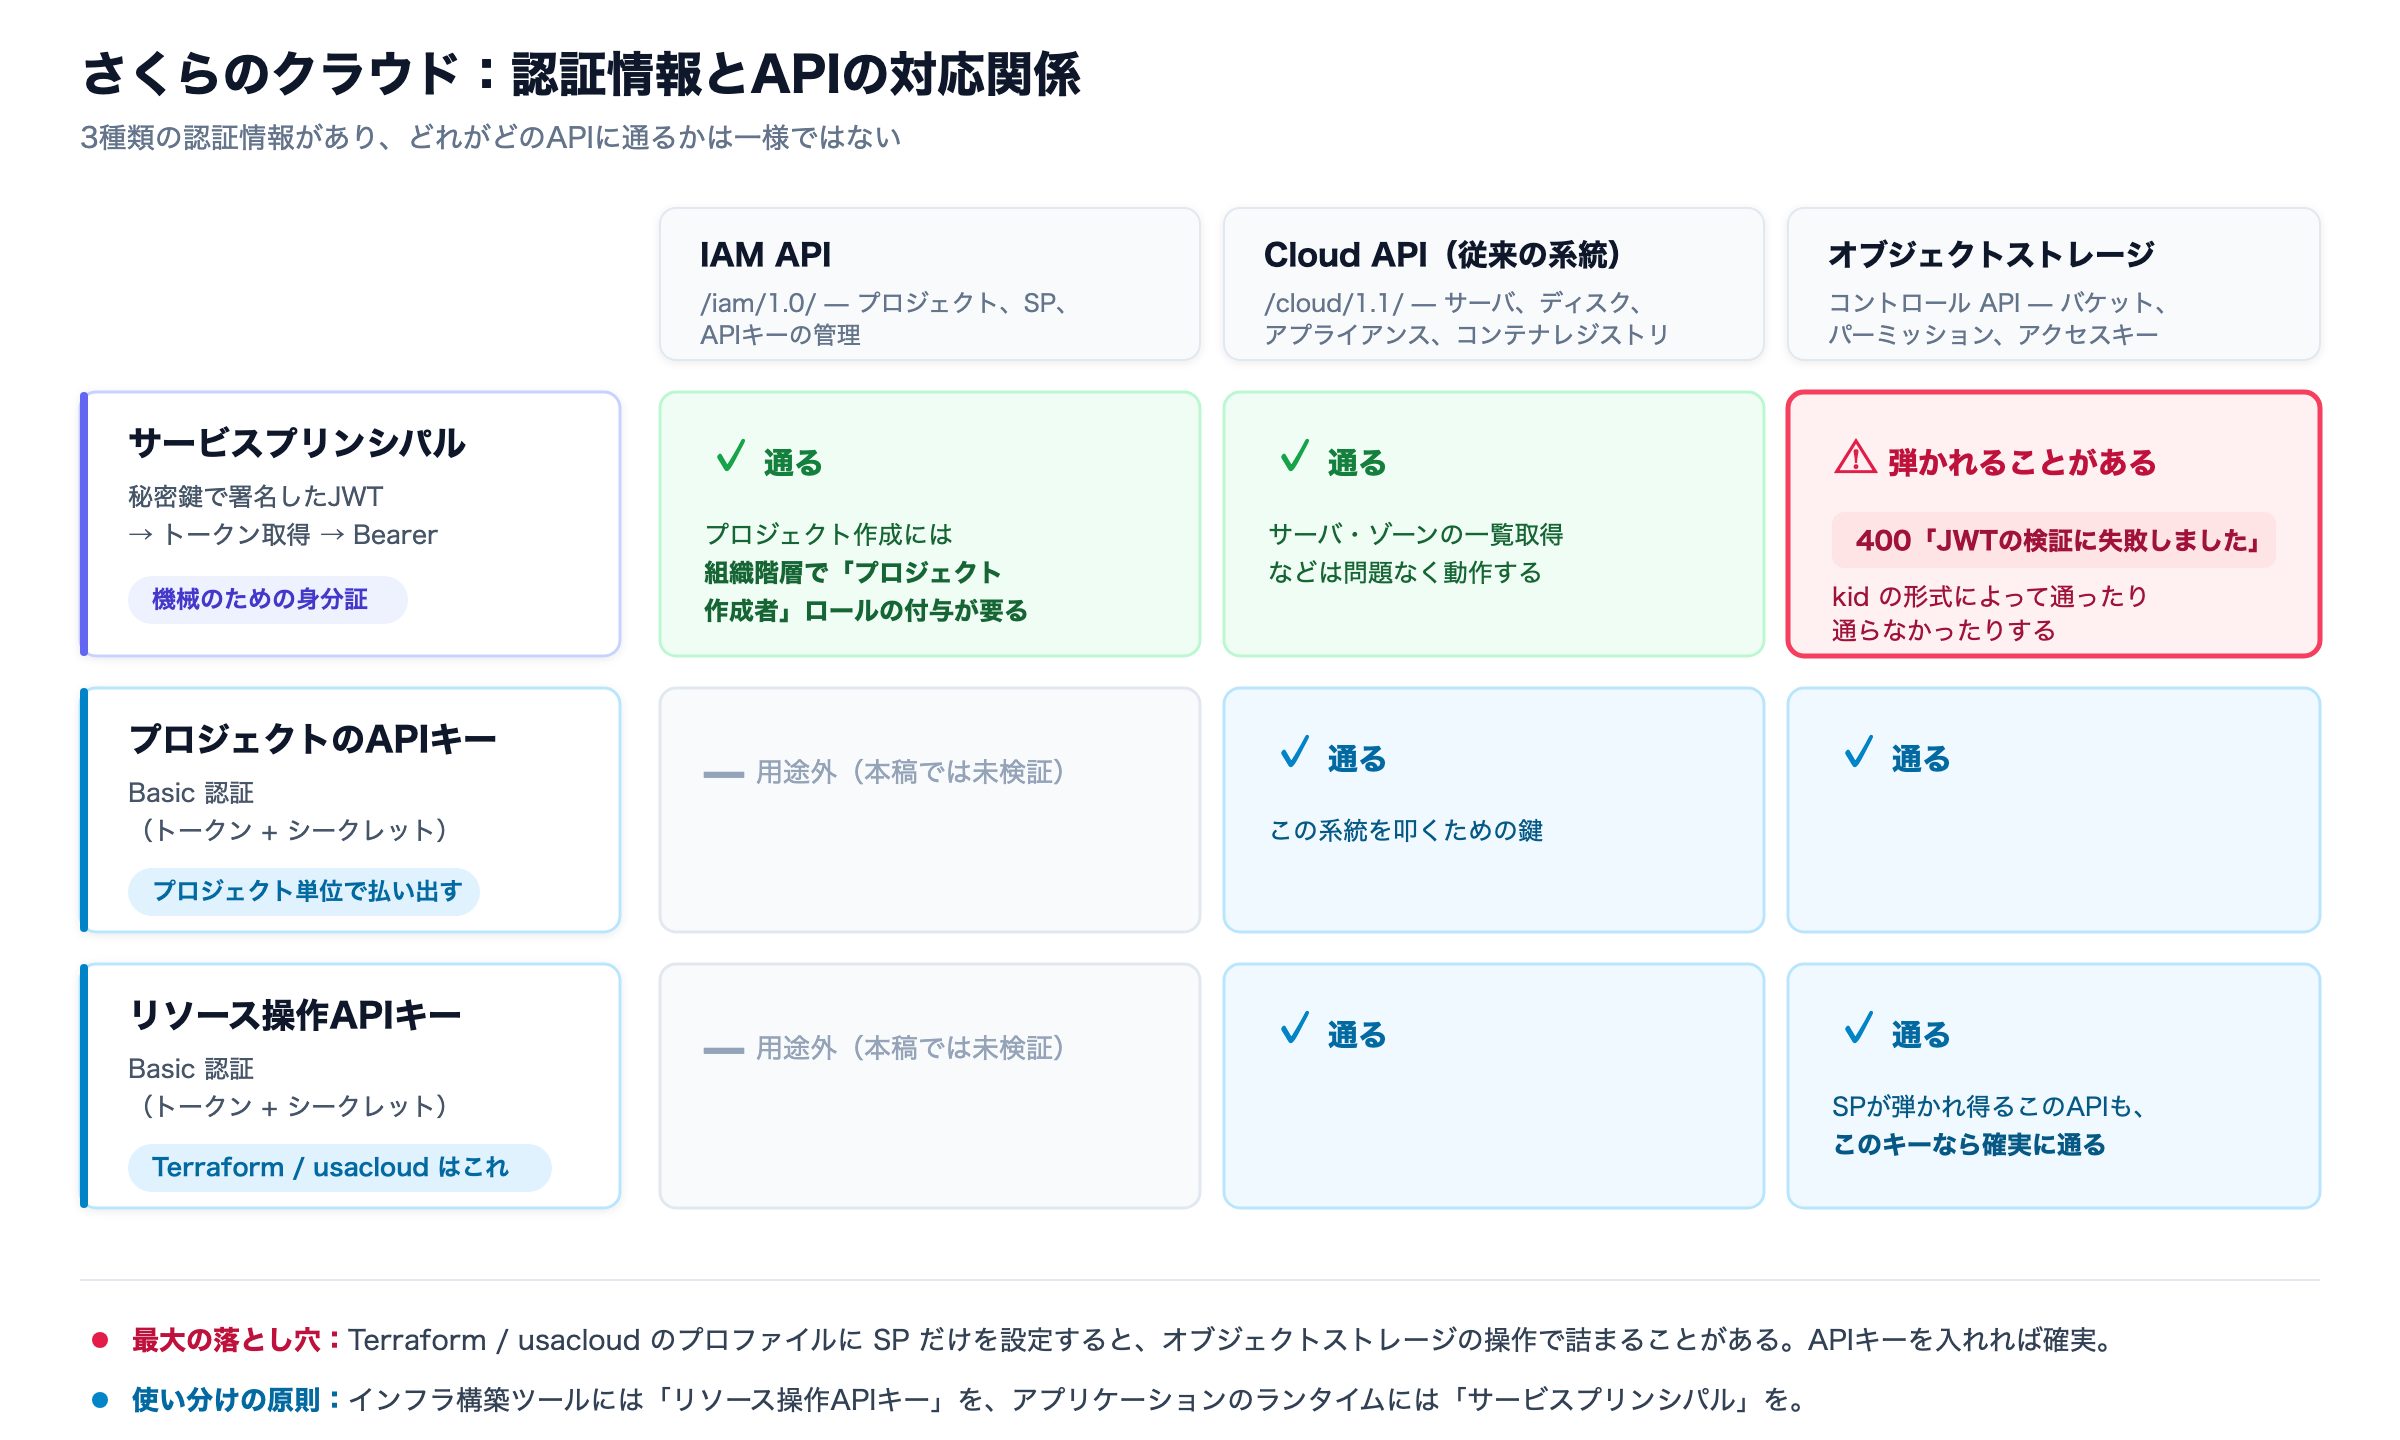Viewport: 2400px width, 1440px height.
Task: Click the リソース操作APIキー row heading
Action: [295, 1015]
